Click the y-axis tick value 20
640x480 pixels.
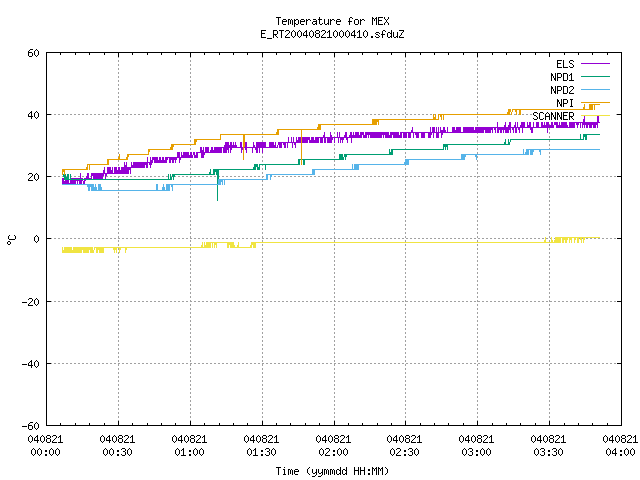pos(33,177)
